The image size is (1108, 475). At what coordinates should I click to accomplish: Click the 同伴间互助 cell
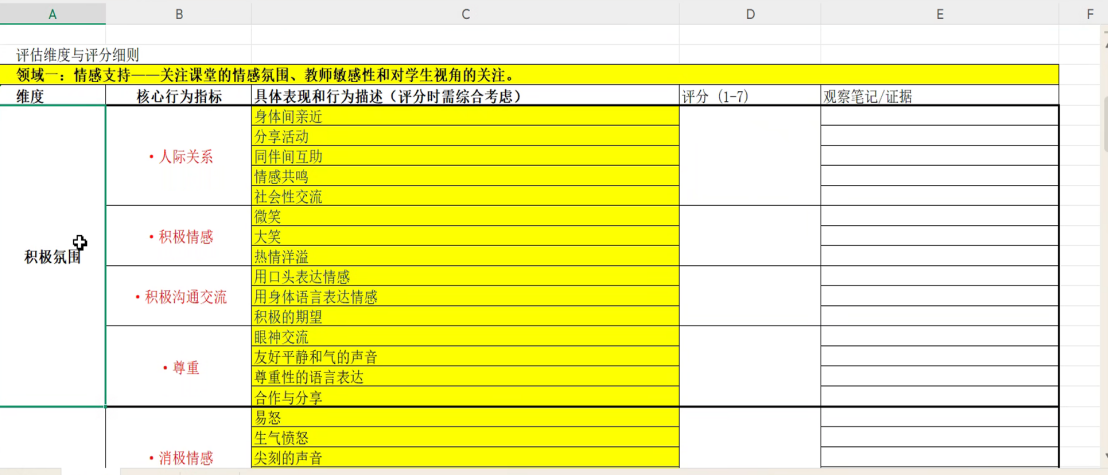point(465,157)
